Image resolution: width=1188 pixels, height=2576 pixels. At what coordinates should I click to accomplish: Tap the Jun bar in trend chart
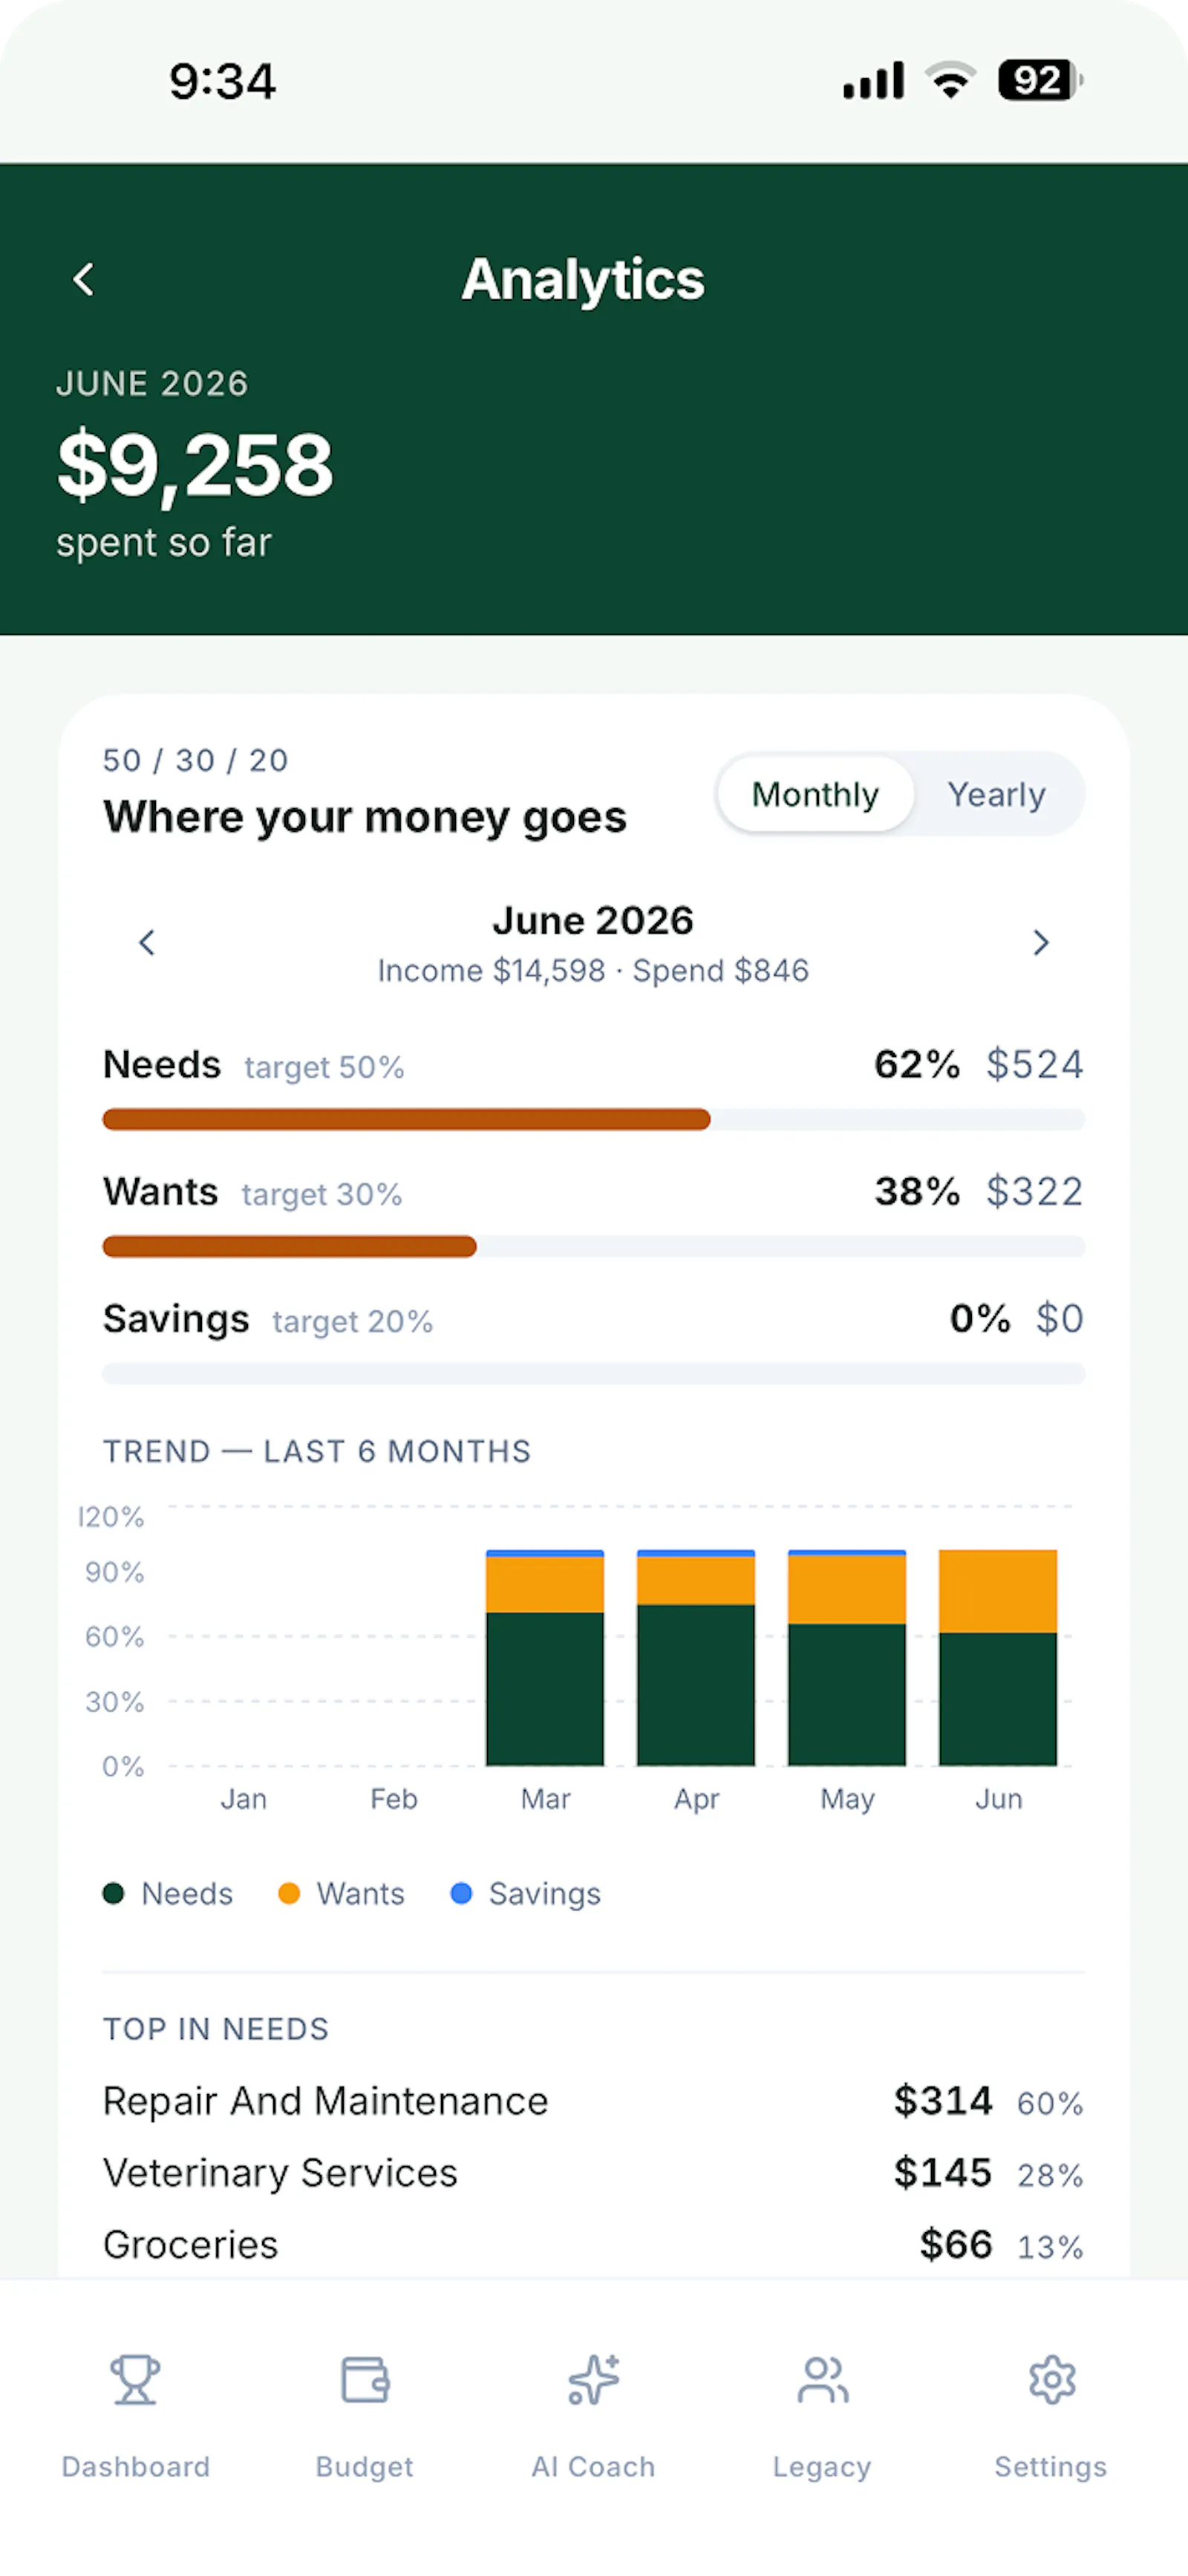pyautogui.click(x=998, y=1657)
